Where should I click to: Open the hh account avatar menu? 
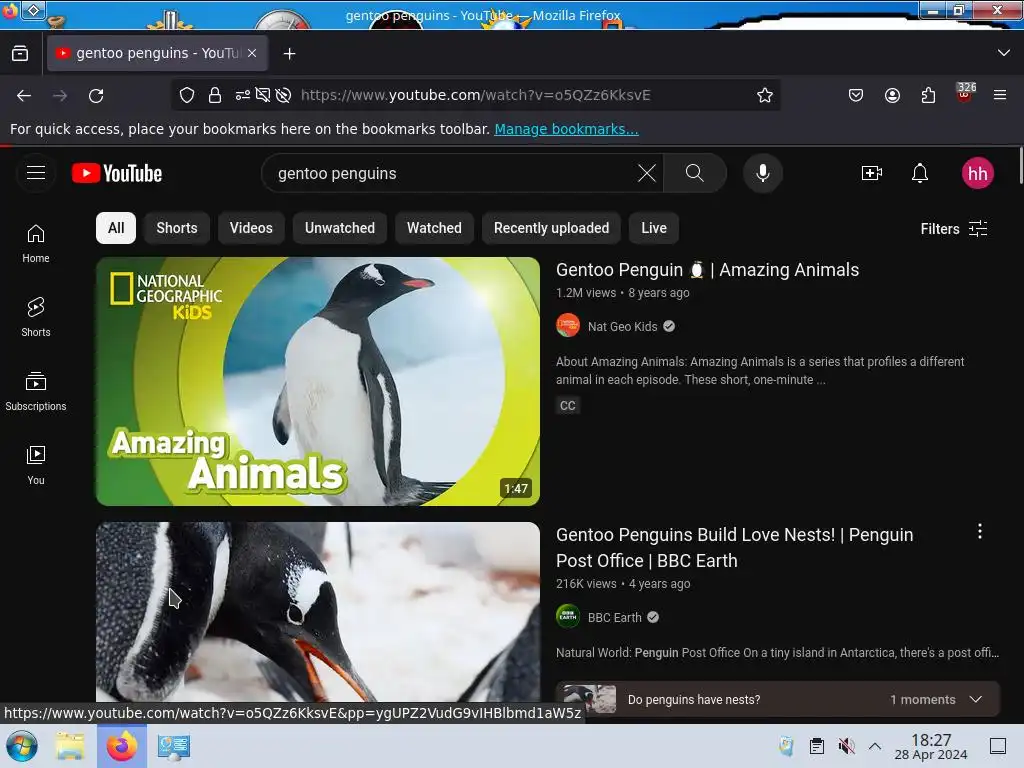pyautogui.click(x=977, y=173)
